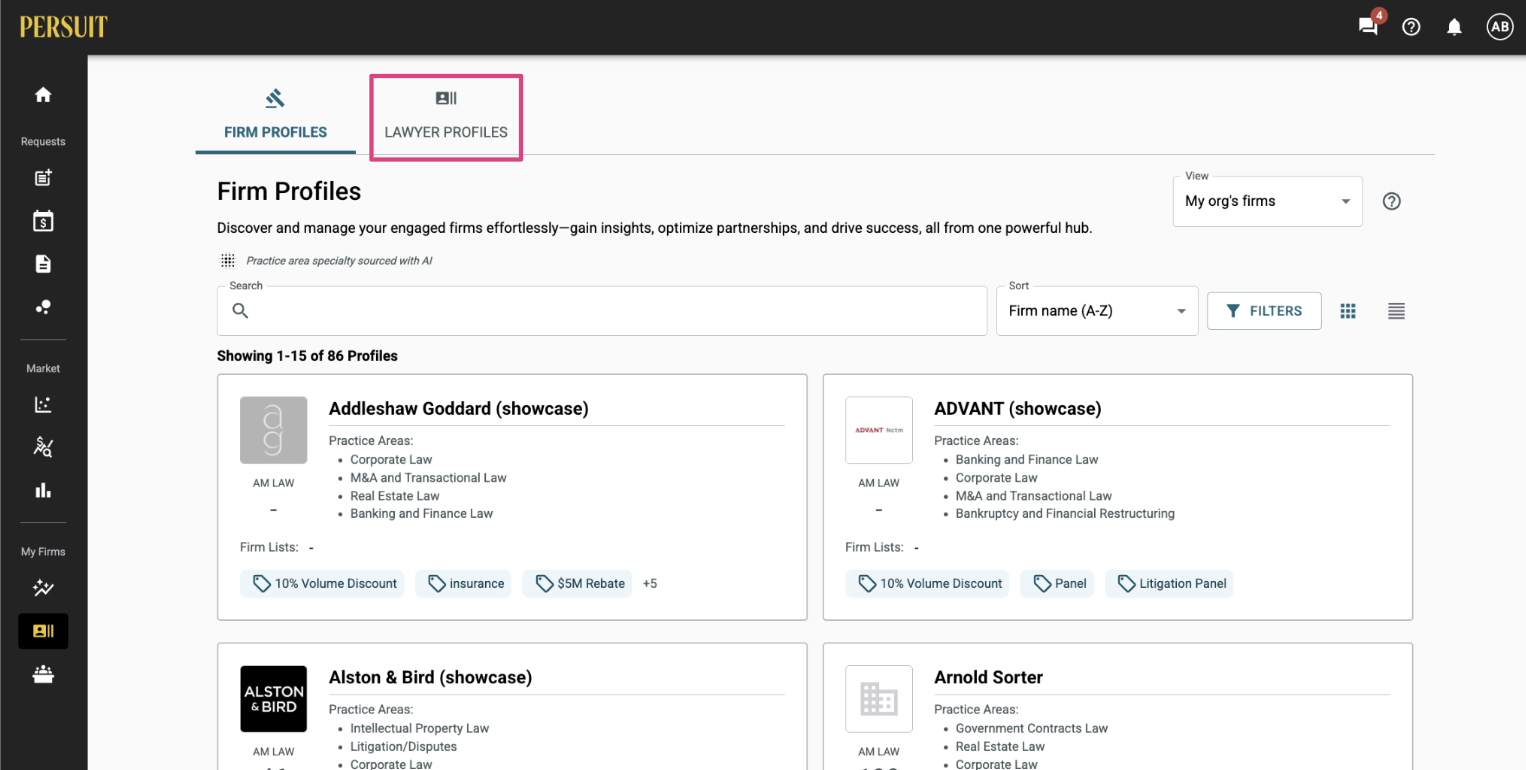Click ADVANT's 10% Volume Discount tag

click(x=927, y=584)
